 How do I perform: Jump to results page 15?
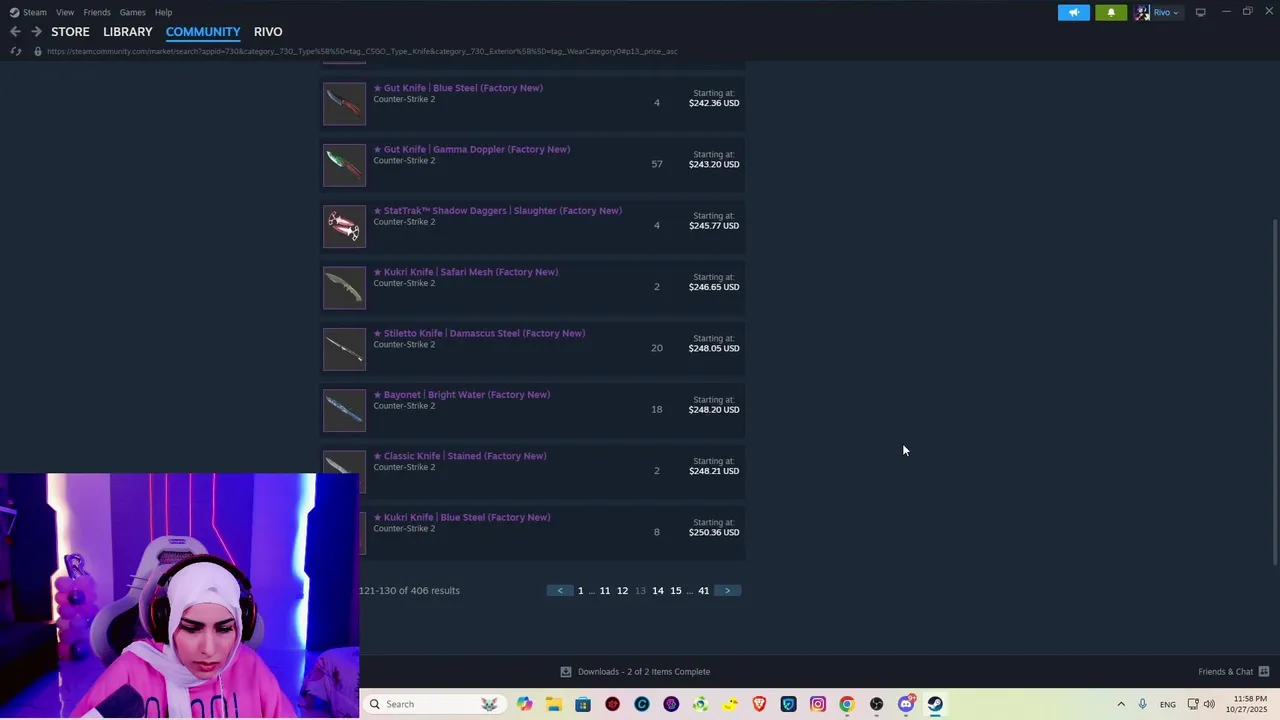pyautogui.click(x=676, y=591)
